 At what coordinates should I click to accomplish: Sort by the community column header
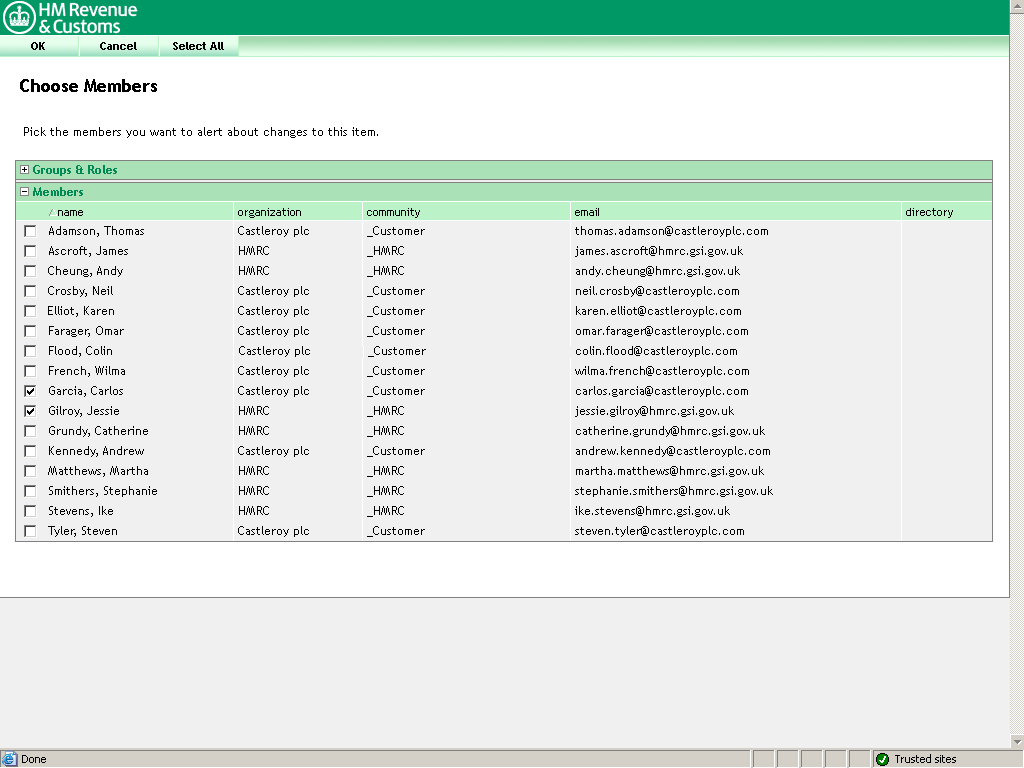(x=393, y=212)
